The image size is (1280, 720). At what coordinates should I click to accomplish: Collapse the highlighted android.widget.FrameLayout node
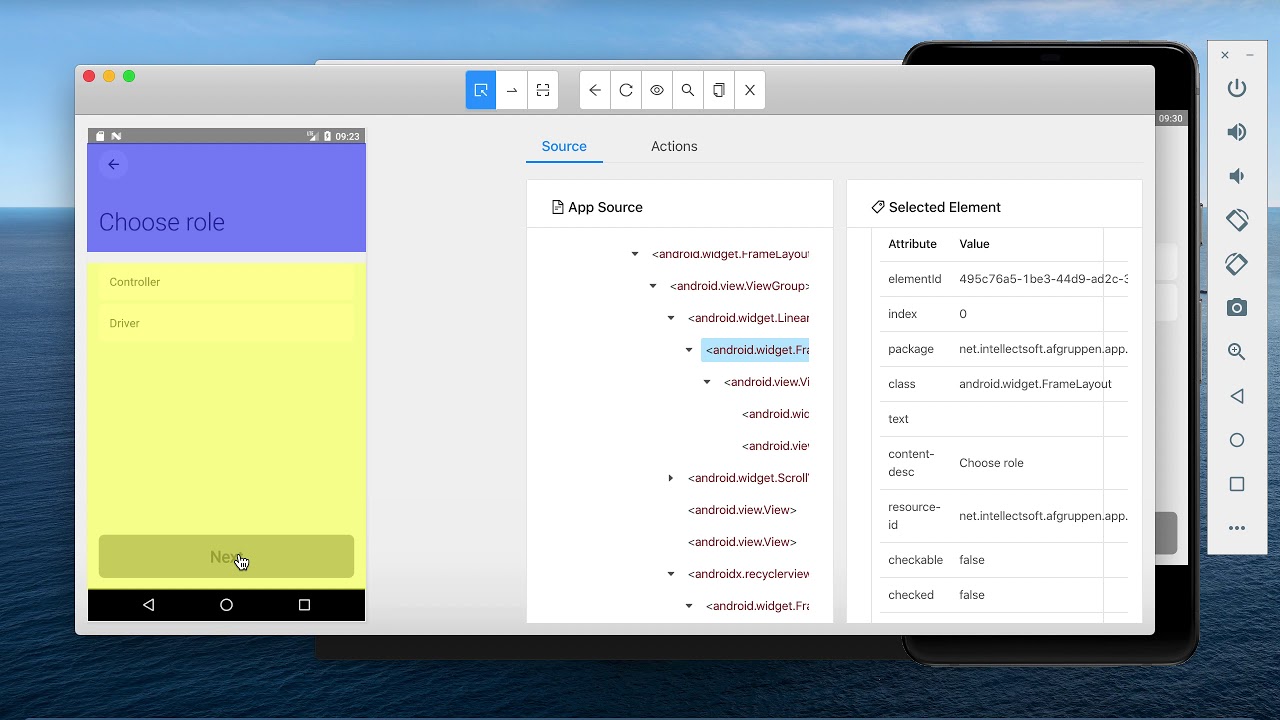point(689,350)
